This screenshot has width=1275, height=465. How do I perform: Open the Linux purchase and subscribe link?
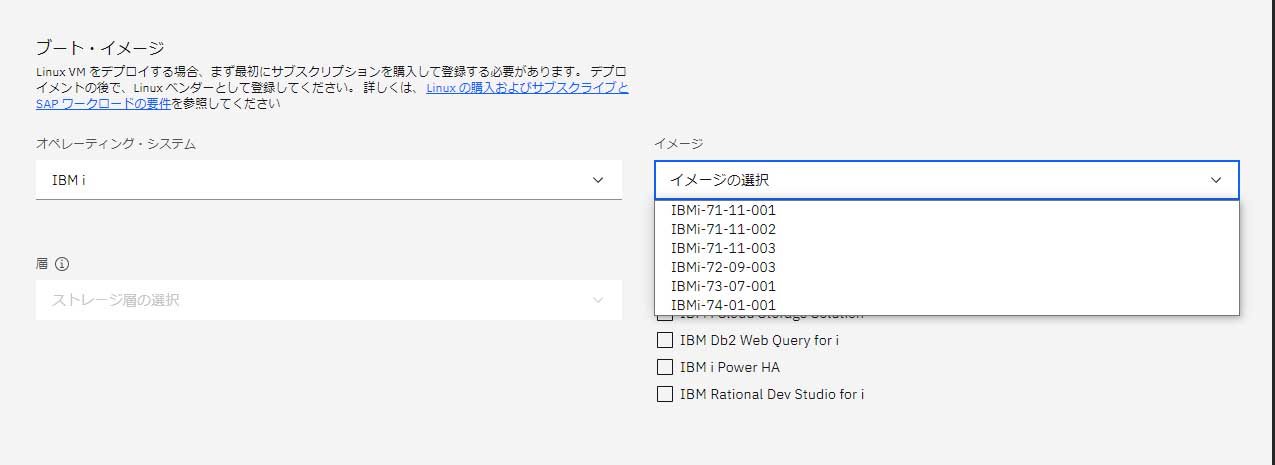pos(527,88)
